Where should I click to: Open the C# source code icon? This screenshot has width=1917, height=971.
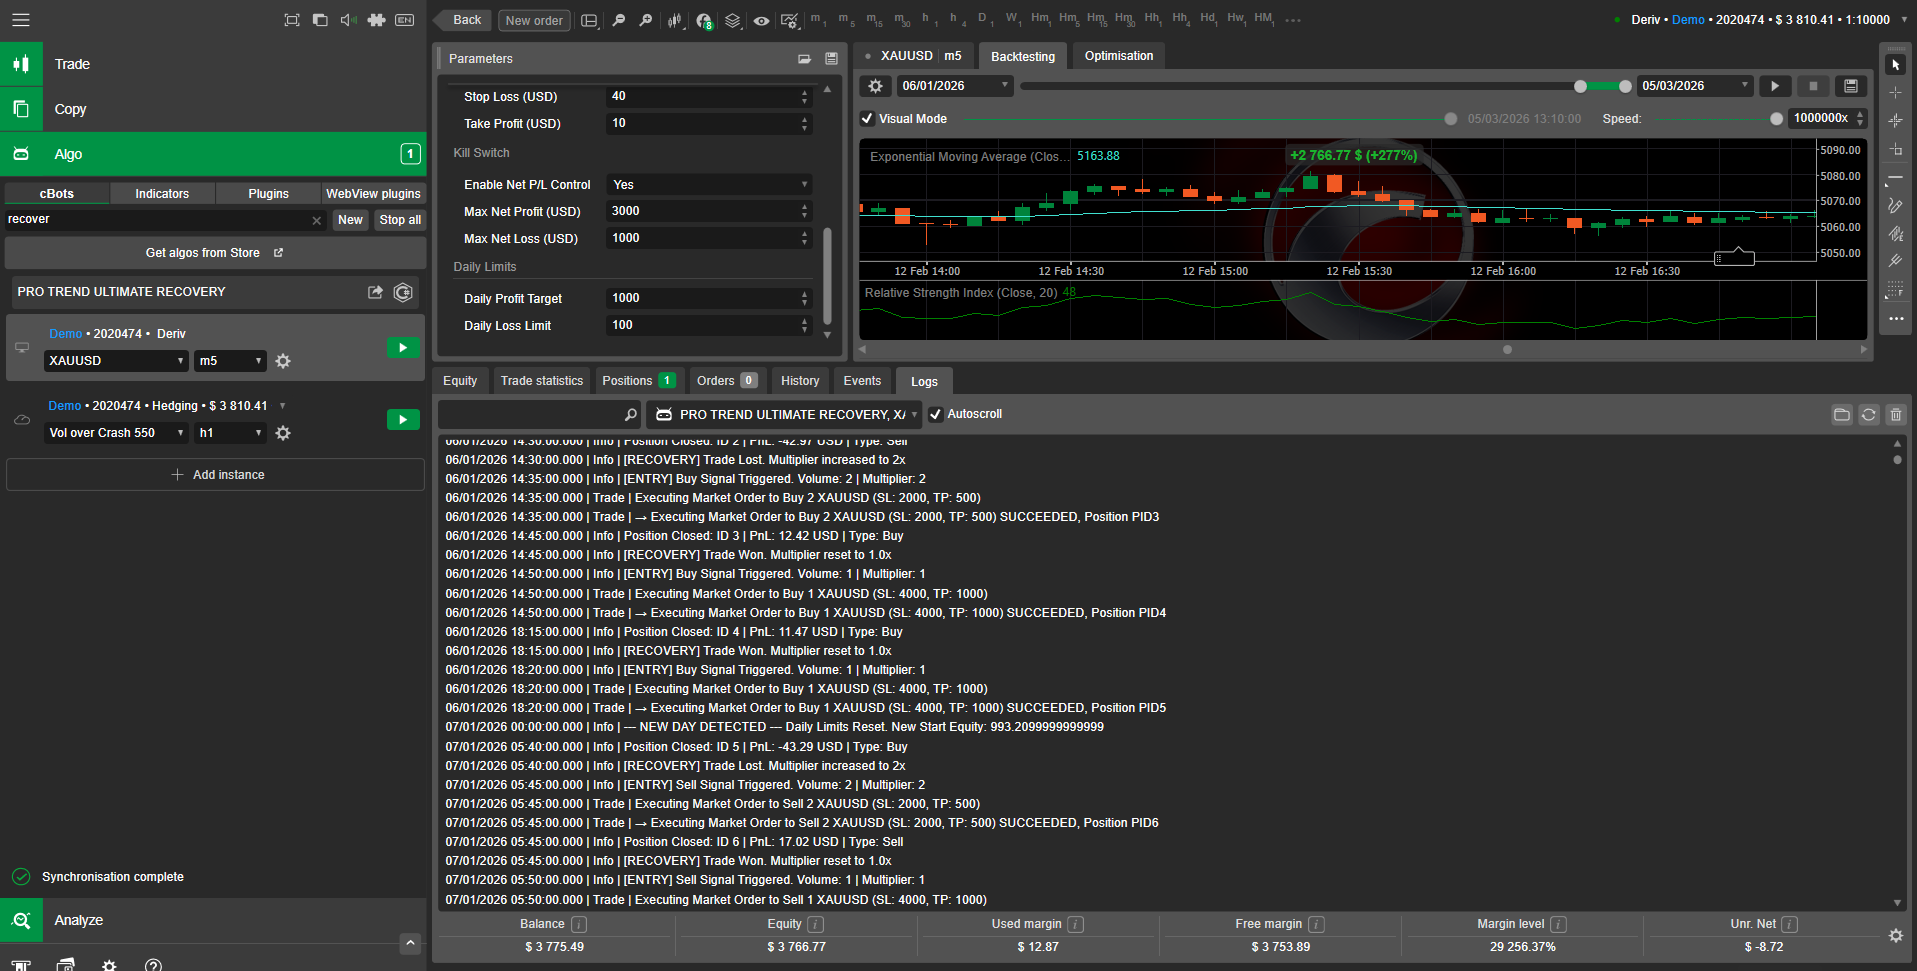pyautogui.click(x=403, y=292)
